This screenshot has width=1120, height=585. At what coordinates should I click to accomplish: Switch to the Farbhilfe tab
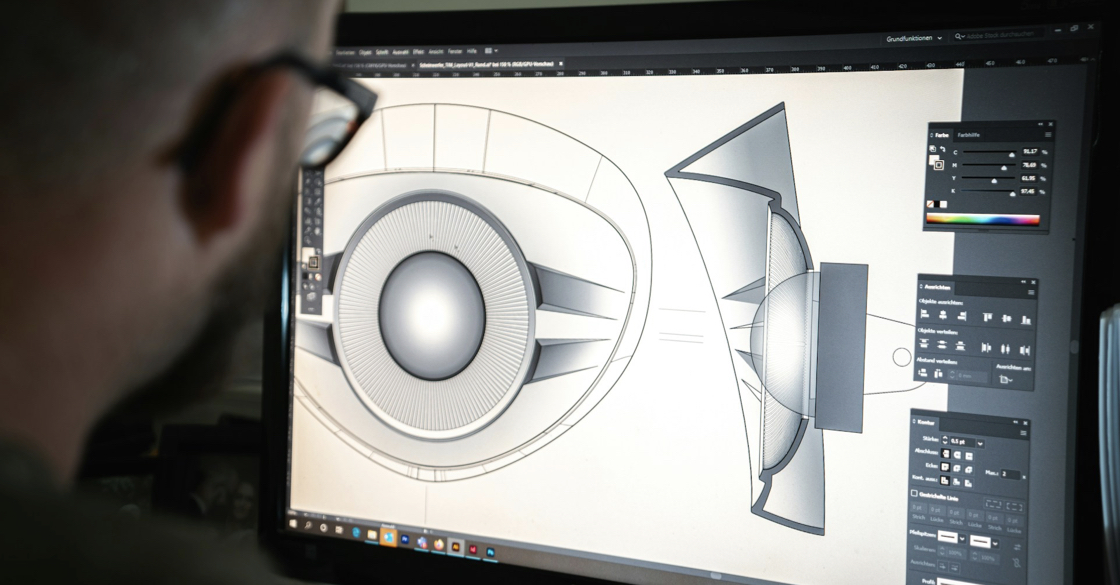pos(969,134)
